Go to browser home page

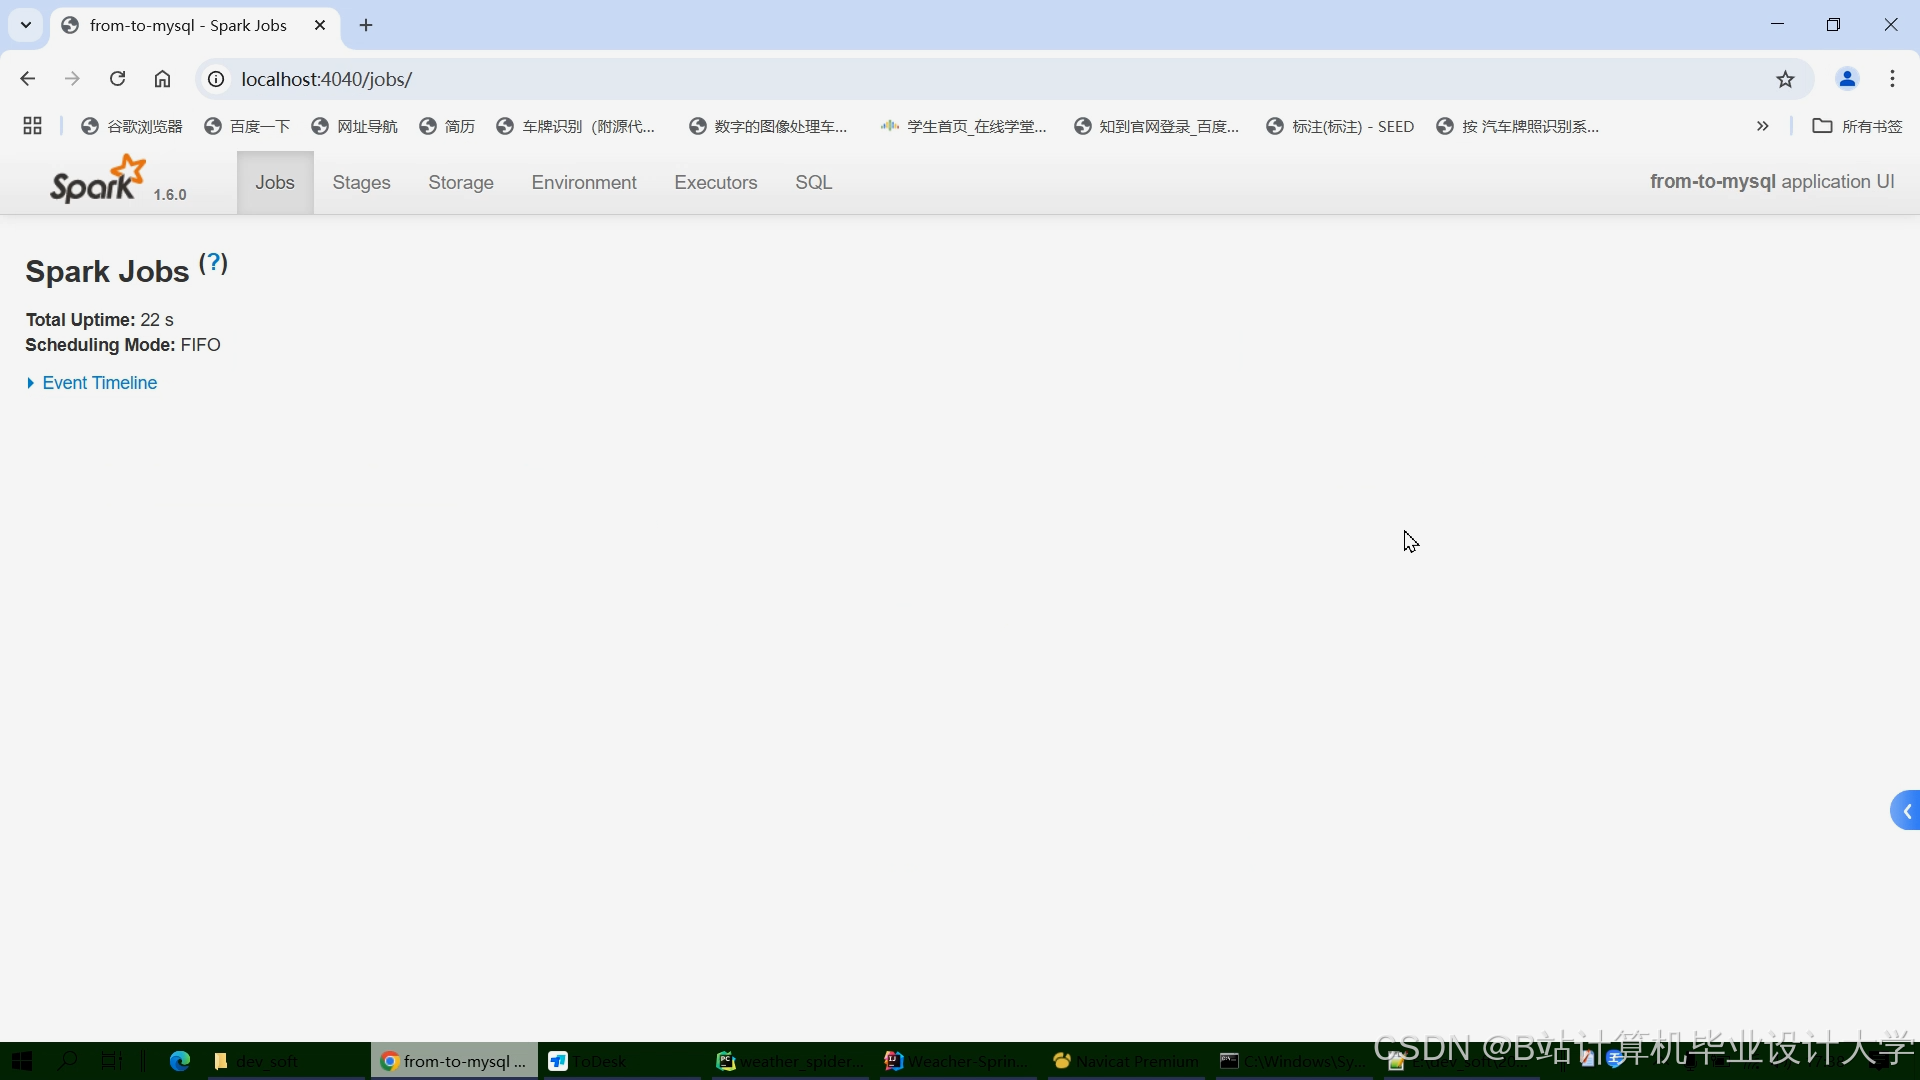pyautogui.click(x=163, y=79)
